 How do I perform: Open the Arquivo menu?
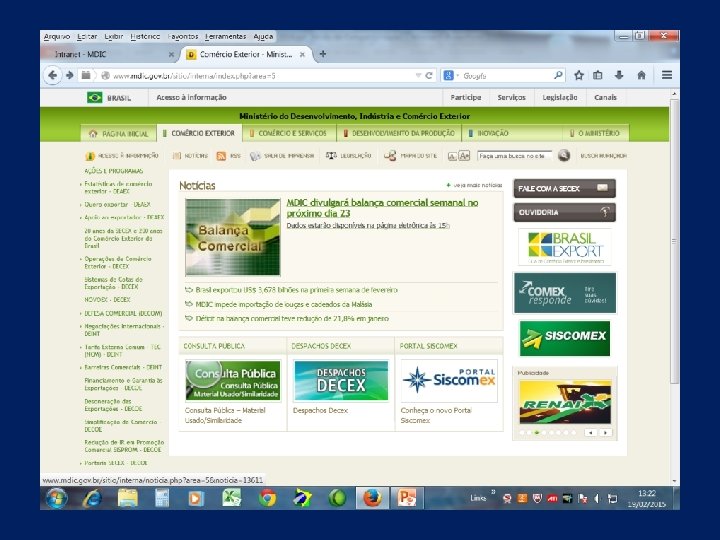pos(57,36)
